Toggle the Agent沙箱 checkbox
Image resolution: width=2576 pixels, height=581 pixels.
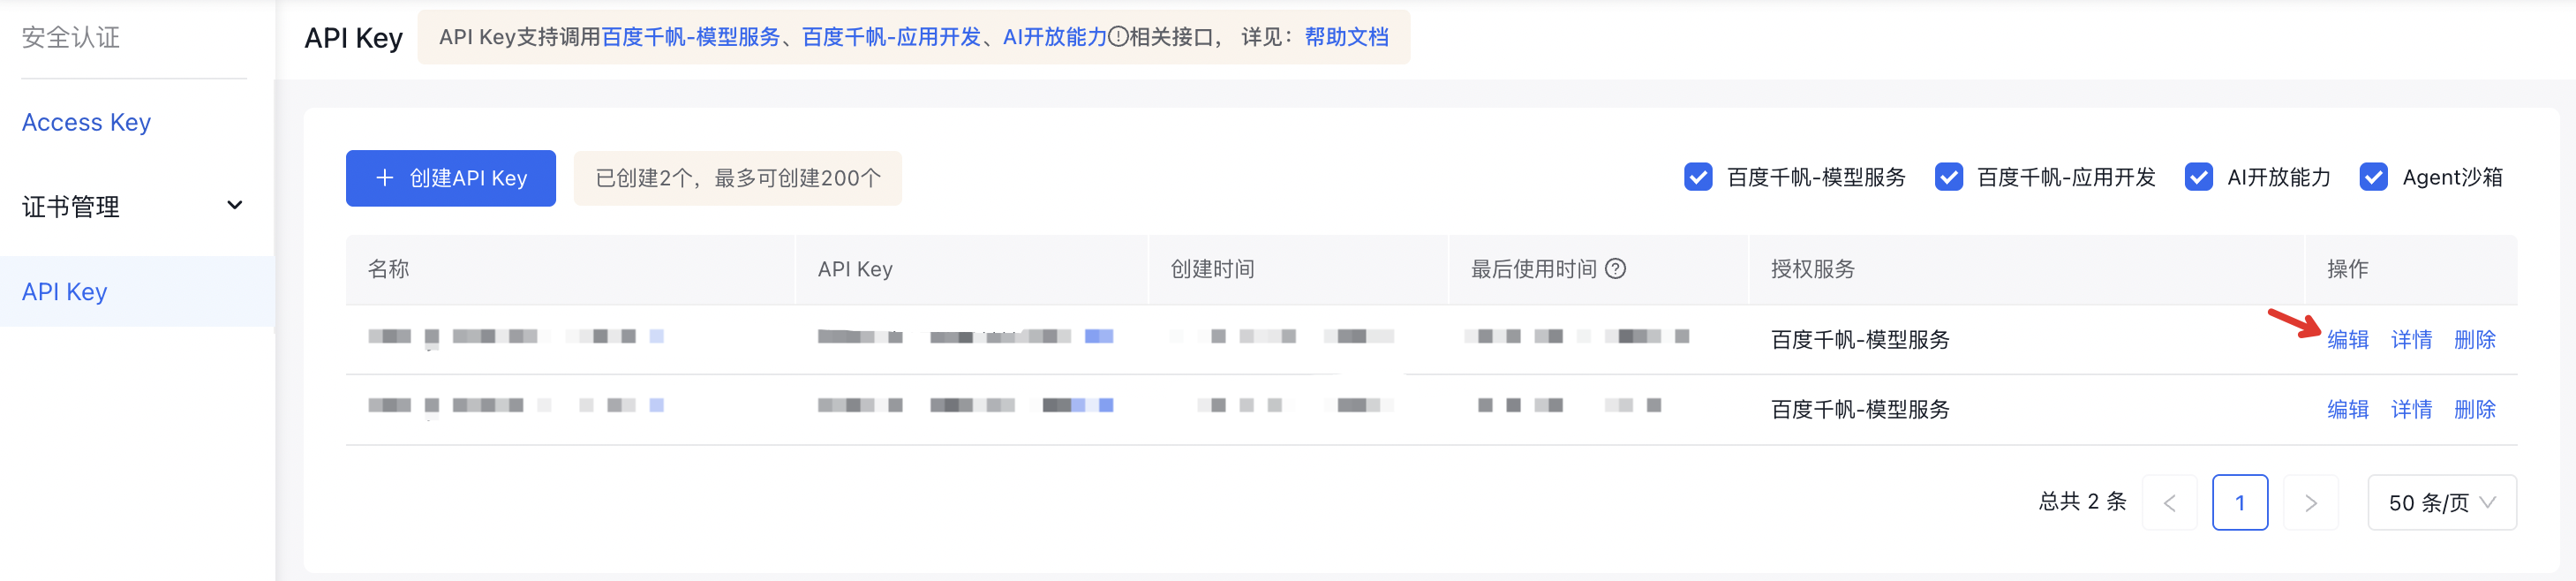[2373, 177]
